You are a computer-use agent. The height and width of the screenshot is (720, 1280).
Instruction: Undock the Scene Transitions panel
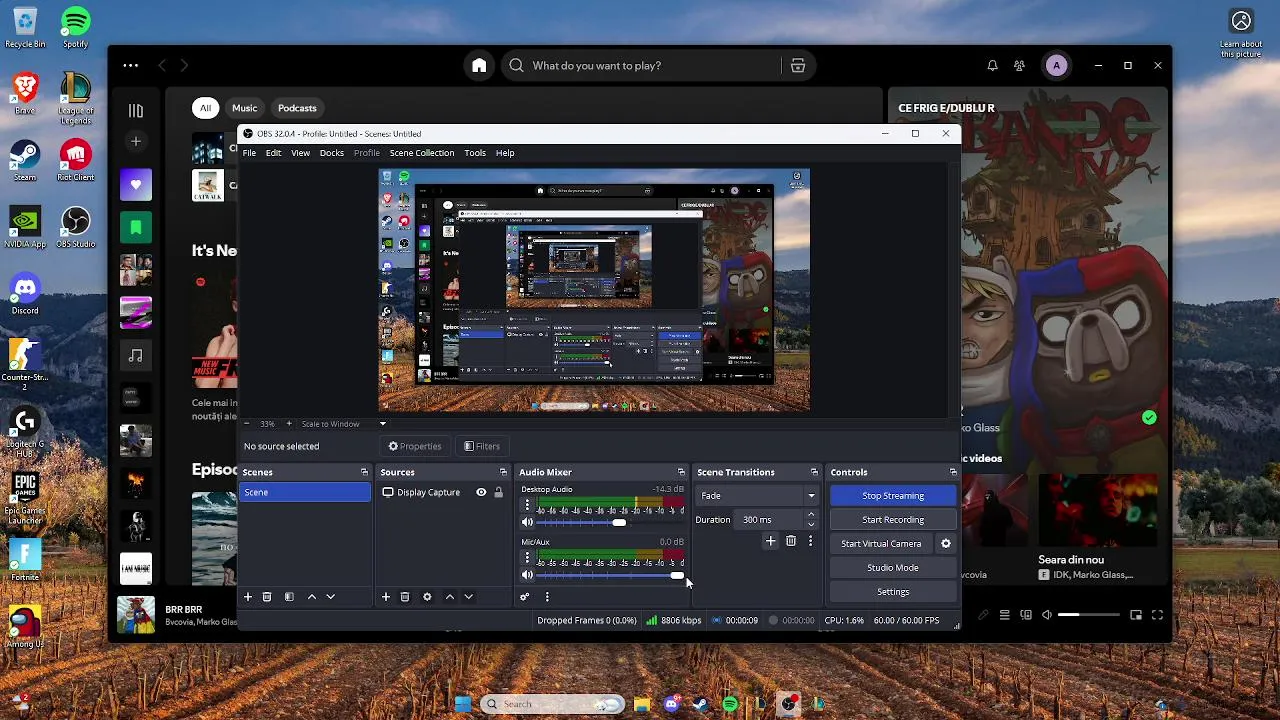tap(814, 472)
